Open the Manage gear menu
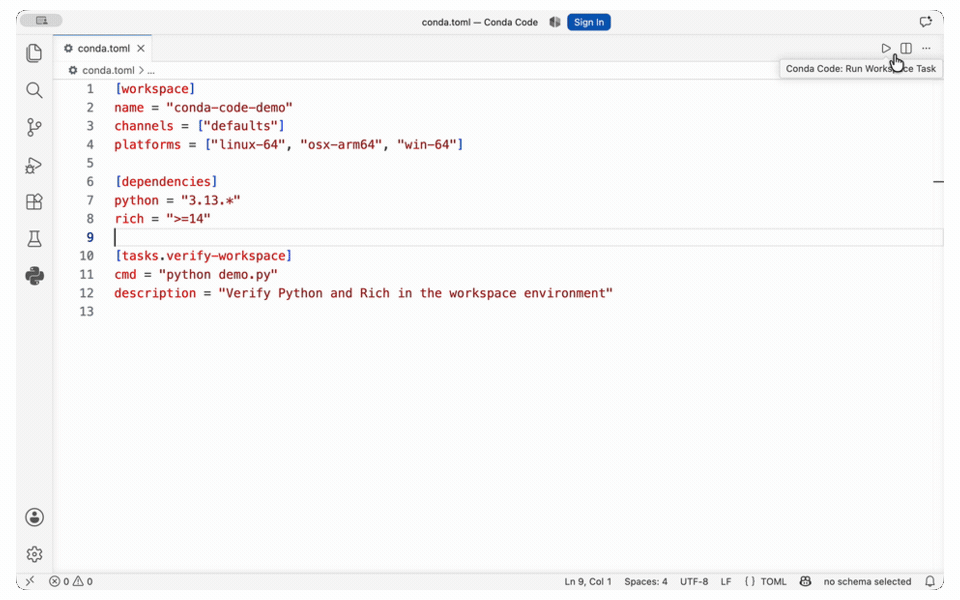The height and width of the screenshot is (600, 960). [34, 554]
